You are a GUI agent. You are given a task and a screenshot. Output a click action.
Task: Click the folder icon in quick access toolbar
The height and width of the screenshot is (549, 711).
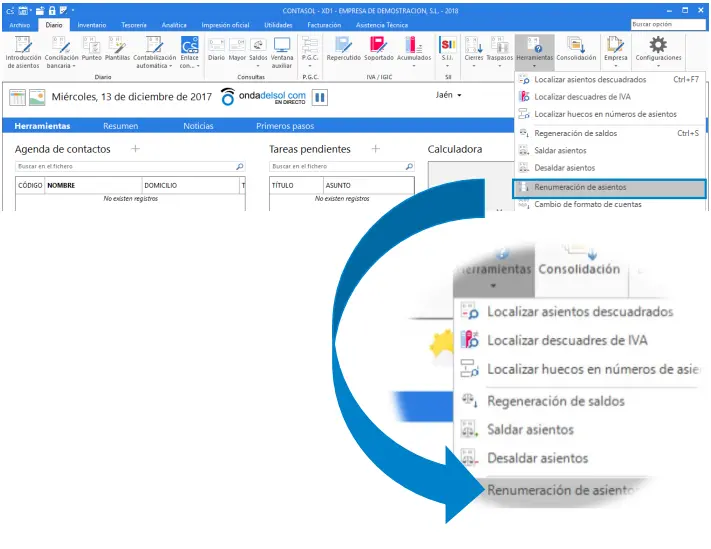point(40,10)
